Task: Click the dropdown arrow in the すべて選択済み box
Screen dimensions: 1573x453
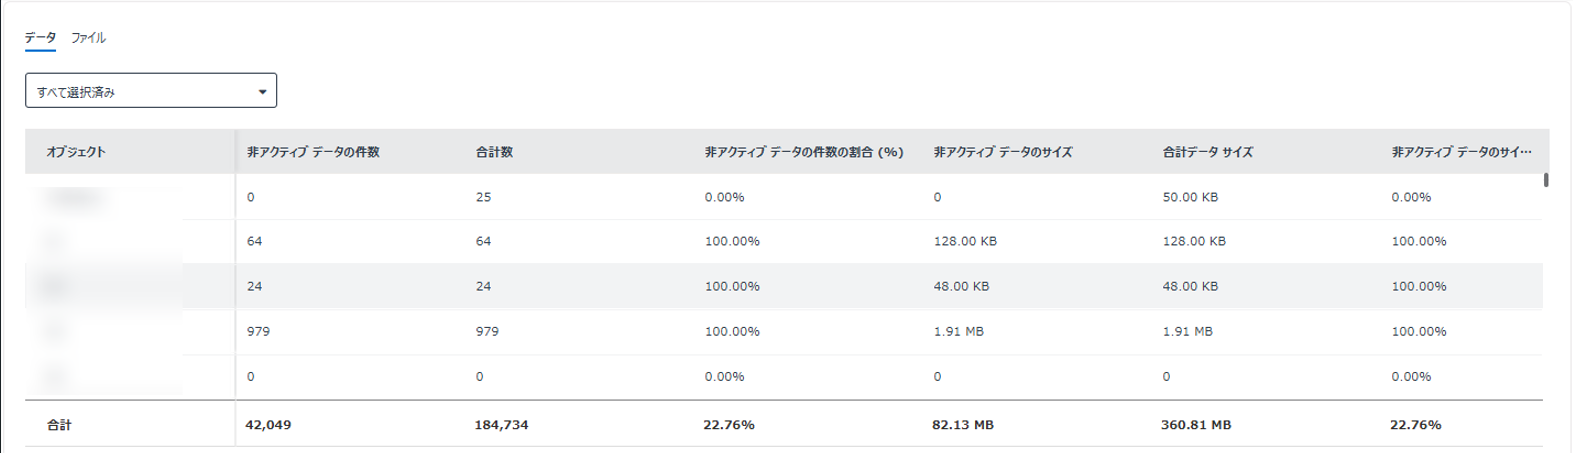Action: tap(262, 92)
